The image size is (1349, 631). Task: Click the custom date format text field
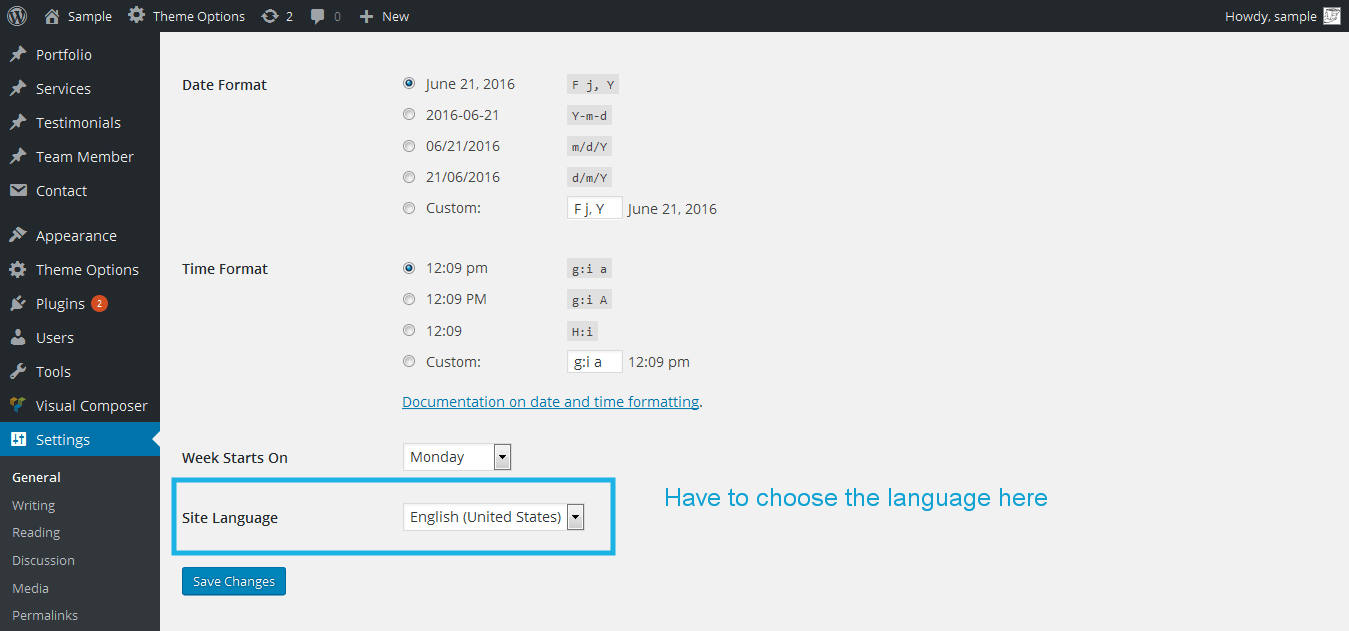coord(594,208)
